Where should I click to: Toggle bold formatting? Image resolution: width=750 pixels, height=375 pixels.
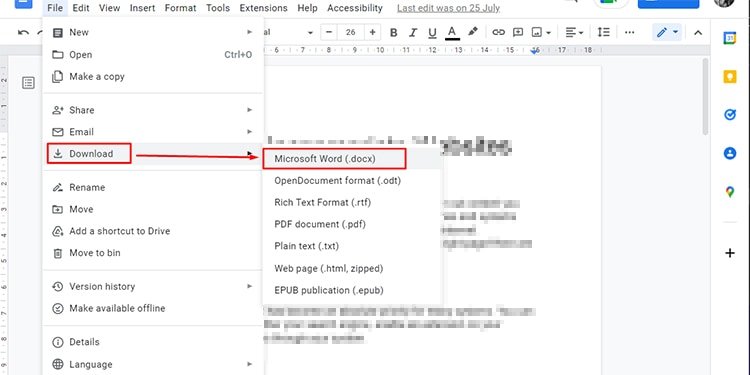tap(394, 33)
